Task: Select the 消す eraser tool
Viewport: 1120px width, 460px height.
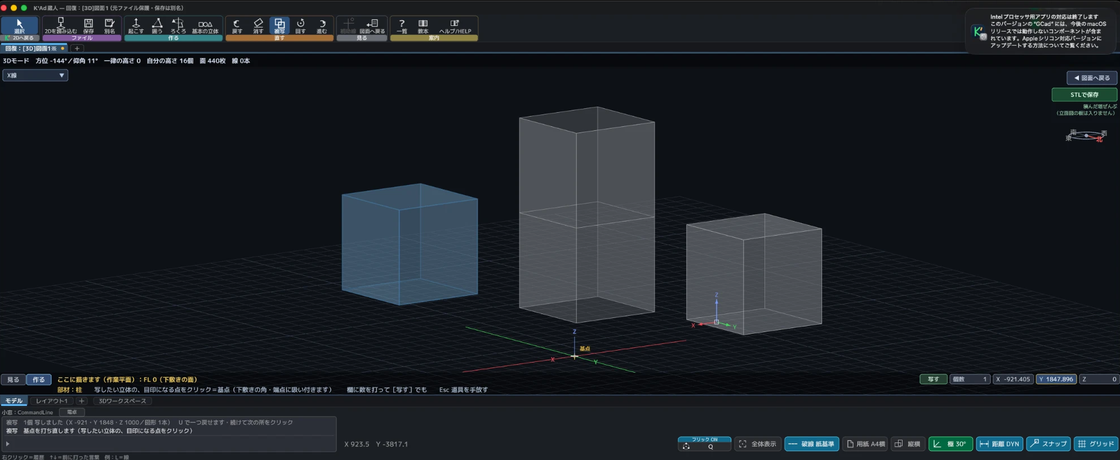Action: [x=259, y=26]
